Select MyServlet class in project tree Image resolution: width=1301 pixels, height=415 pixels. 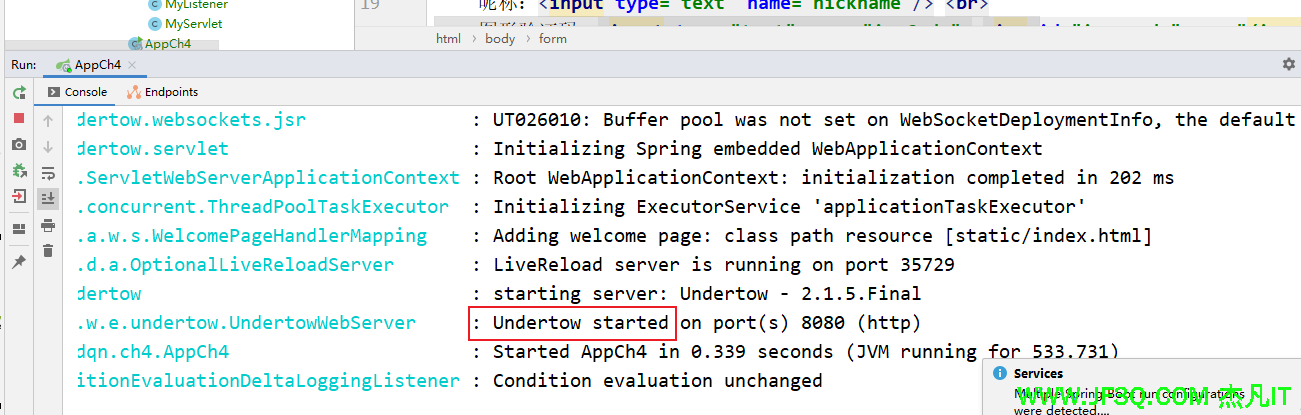click(193, 23)
